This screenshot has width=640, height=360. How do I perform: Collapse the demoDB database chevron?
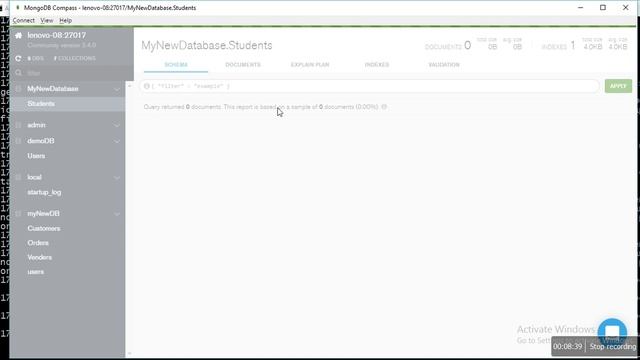117,141
